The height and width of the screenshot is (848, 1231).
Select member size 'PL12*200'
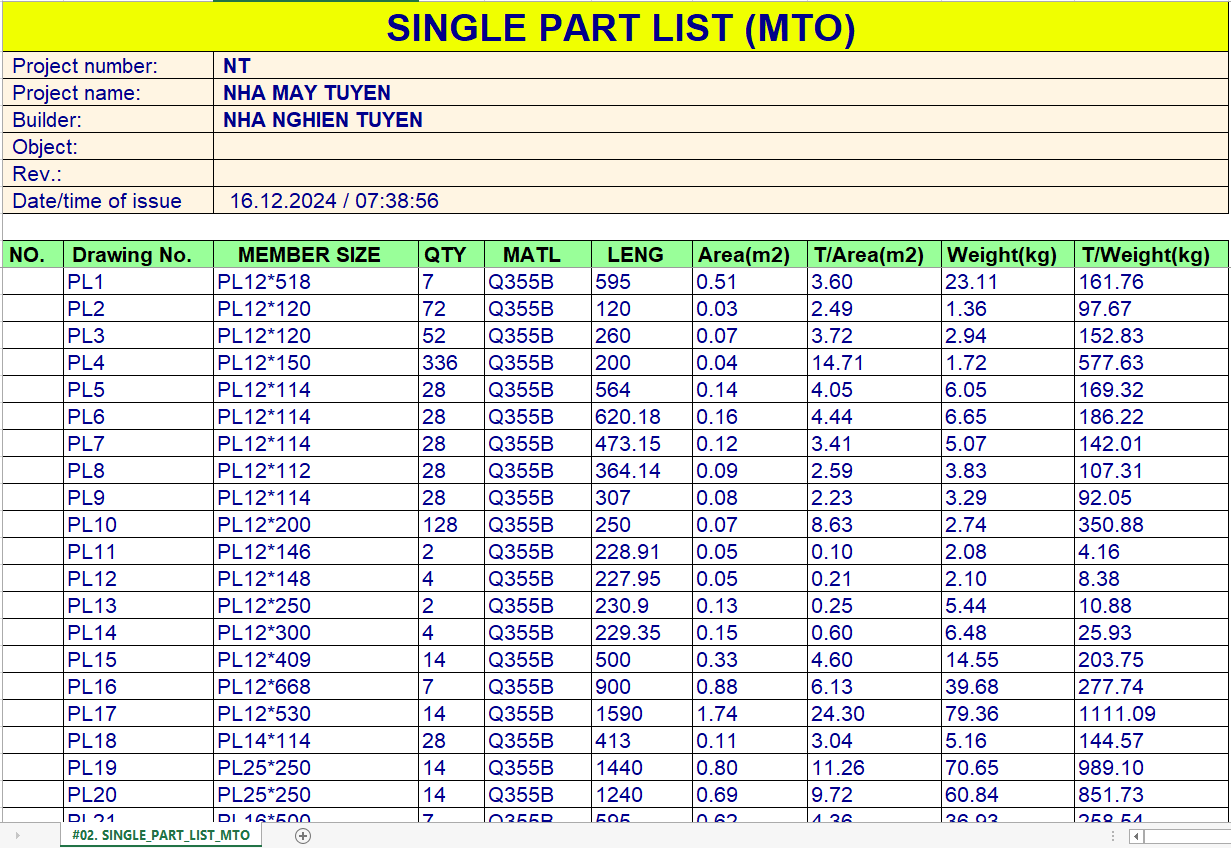(x=316, y=525)
